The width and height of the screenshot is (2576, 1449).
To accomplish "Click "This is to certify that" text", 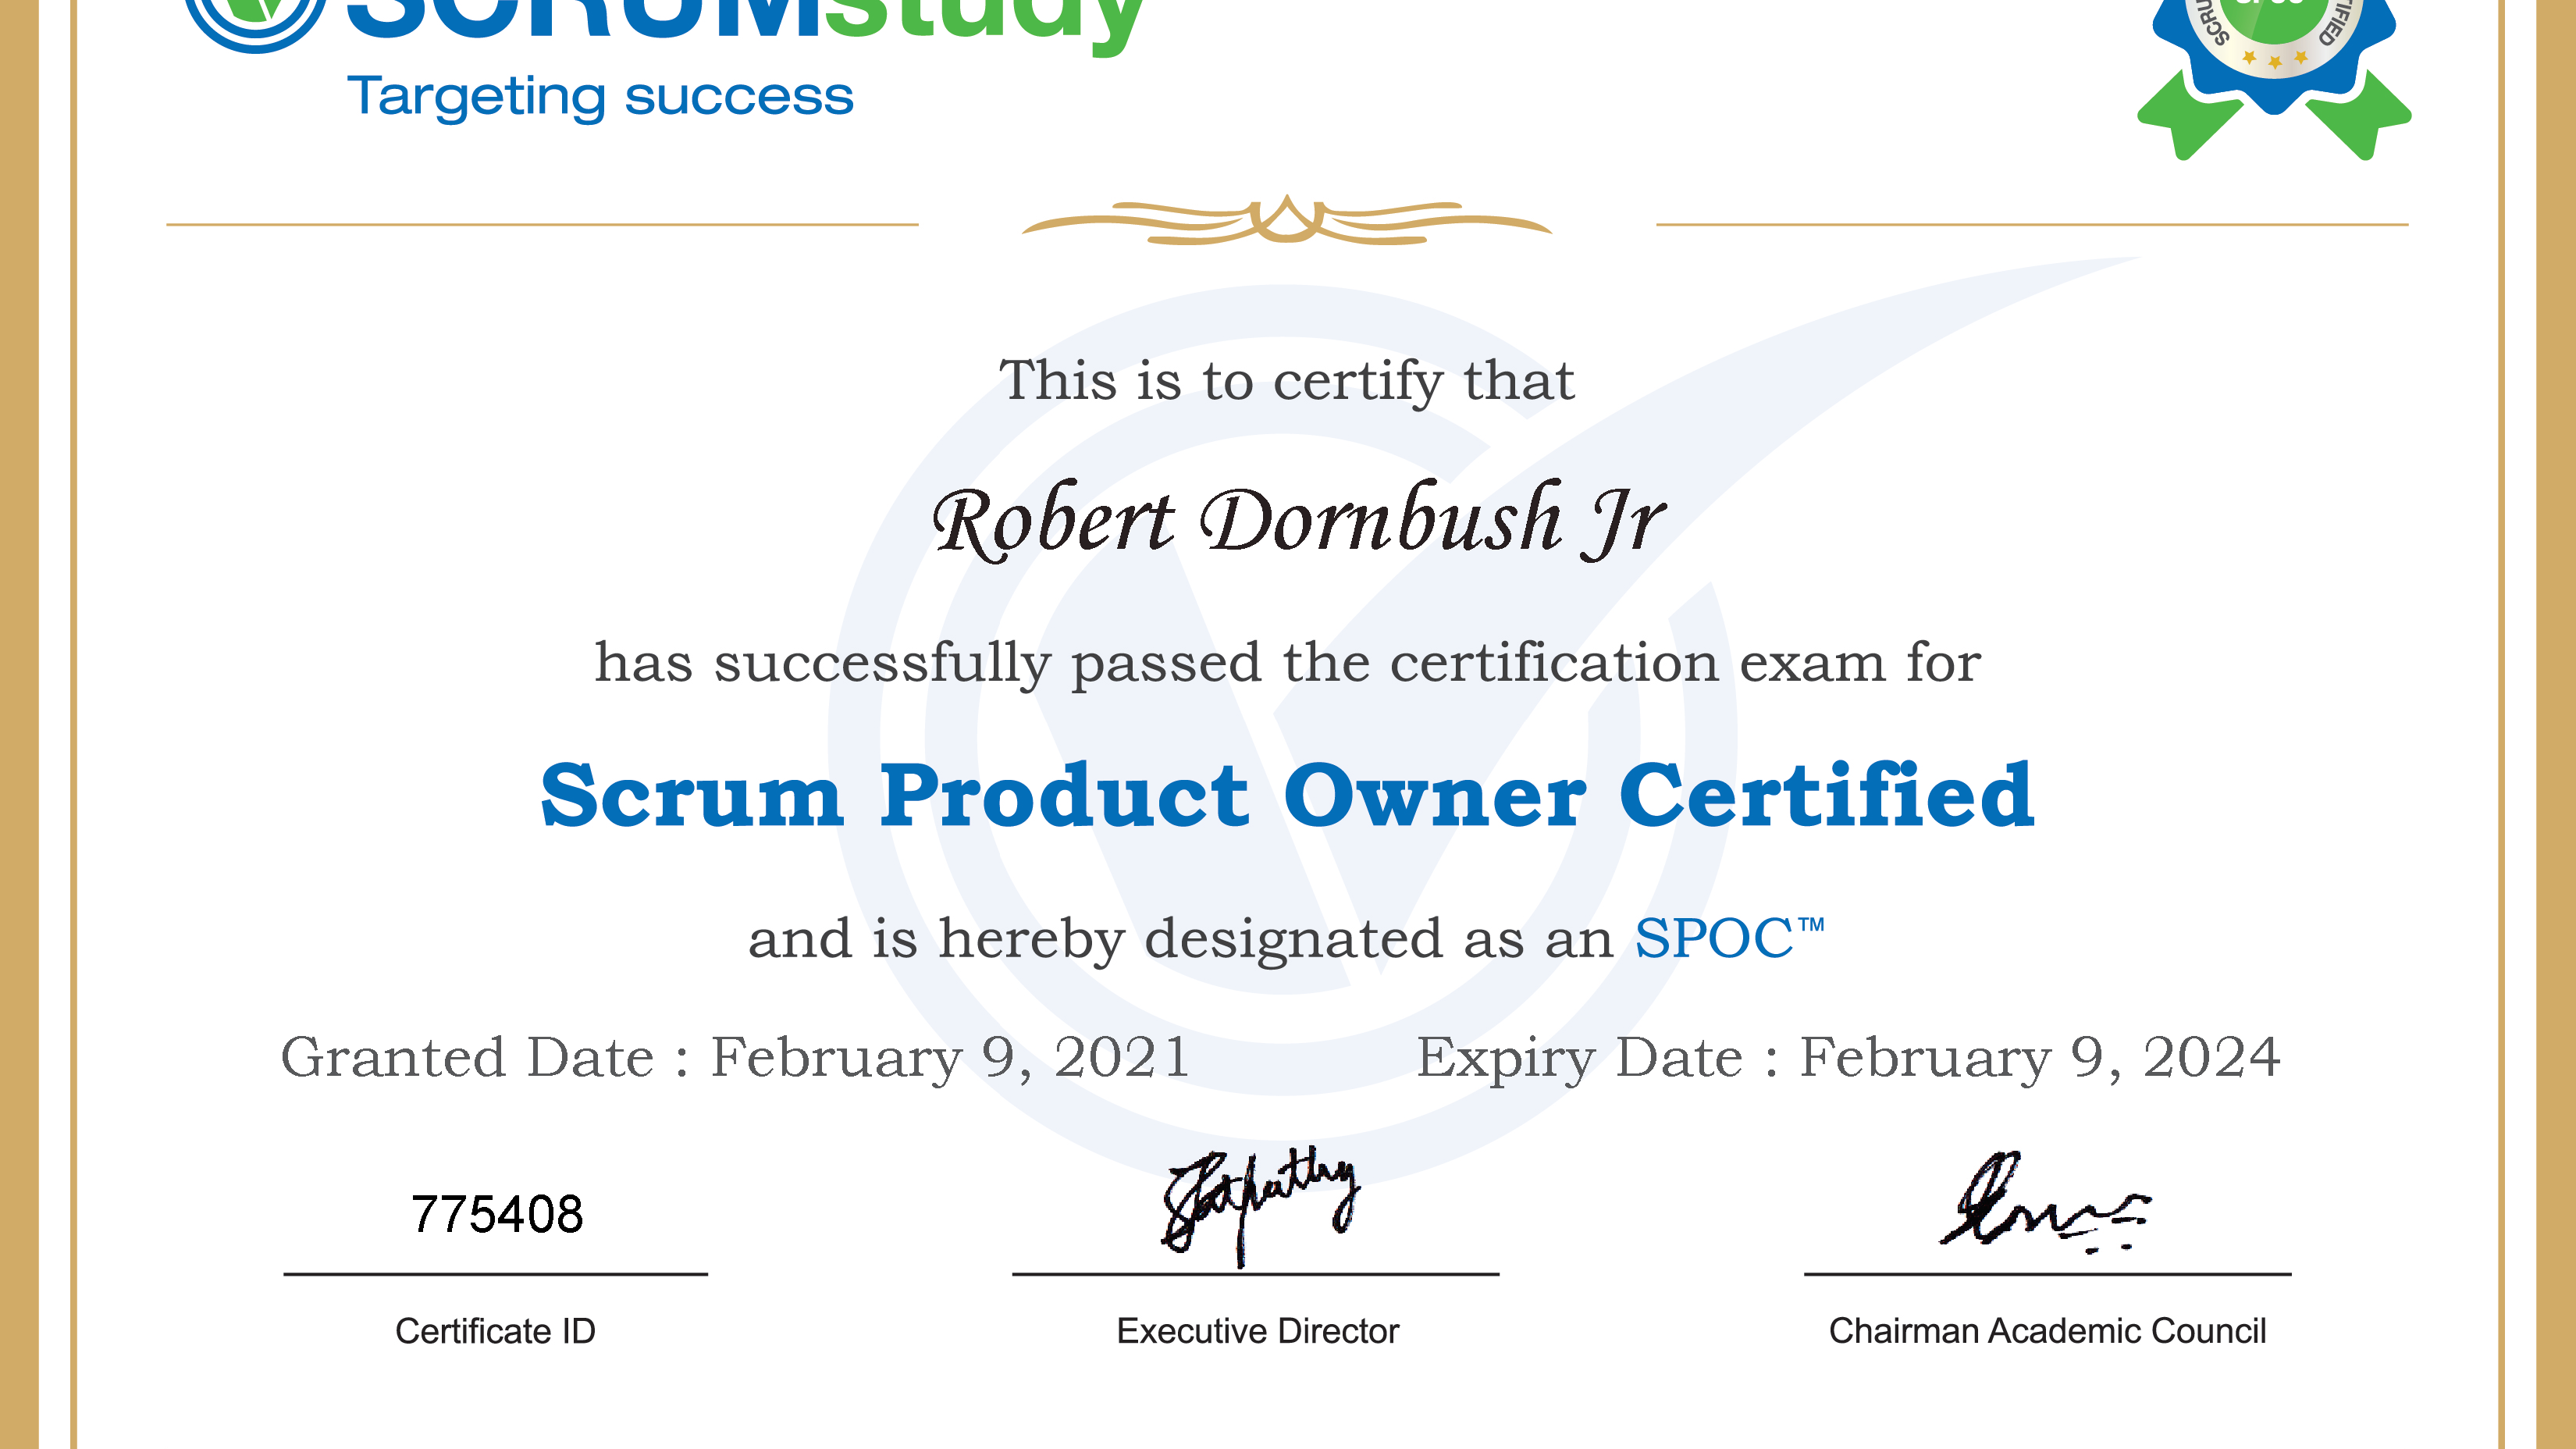I will point(1287,381).
